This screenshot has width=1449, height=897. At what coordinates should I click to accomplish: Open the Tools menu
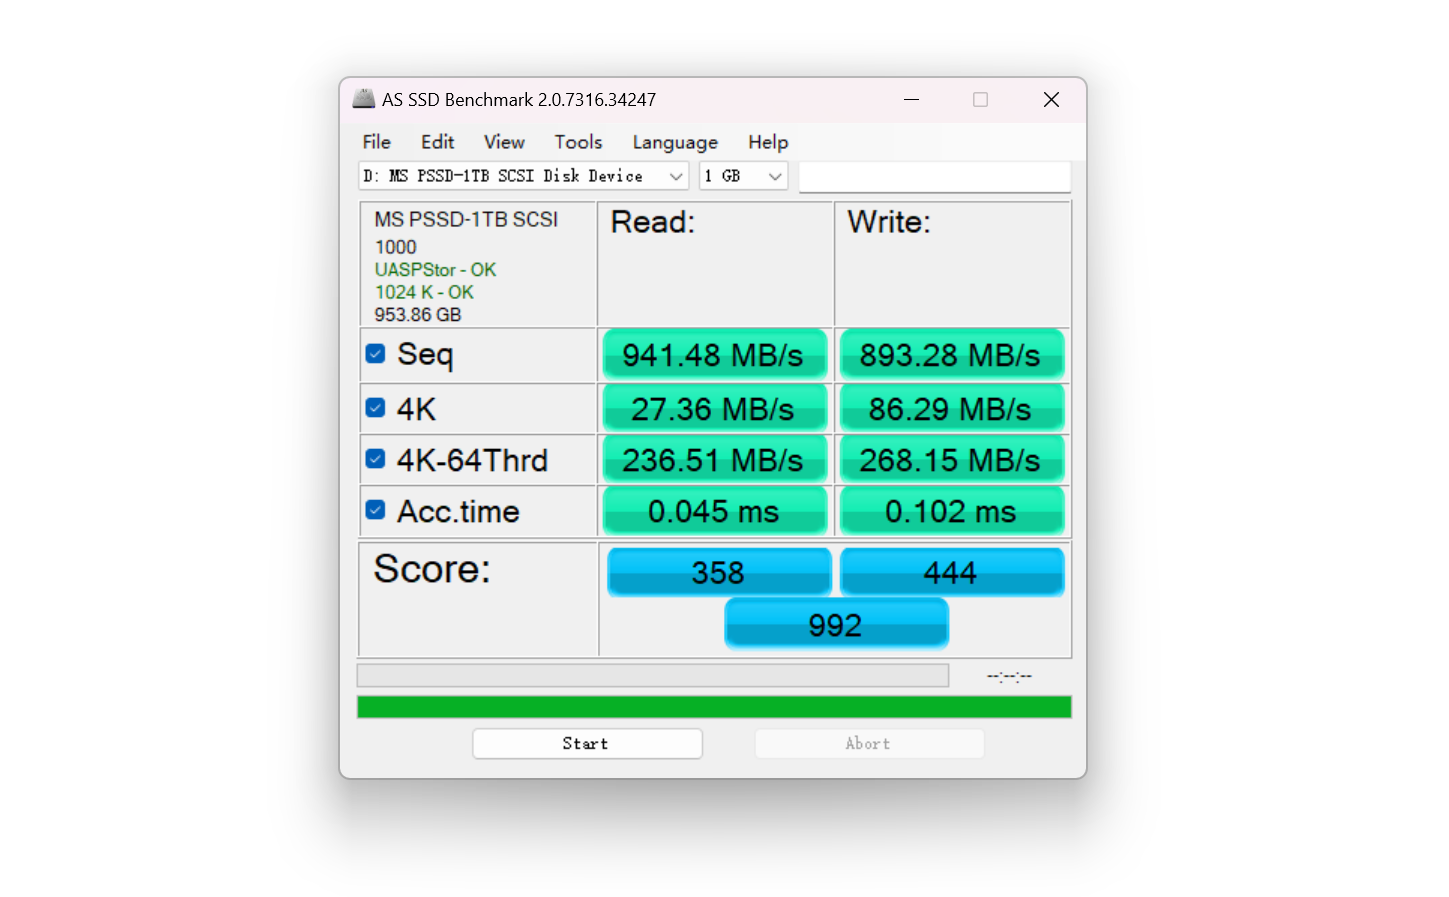click(x=578, y=142)
